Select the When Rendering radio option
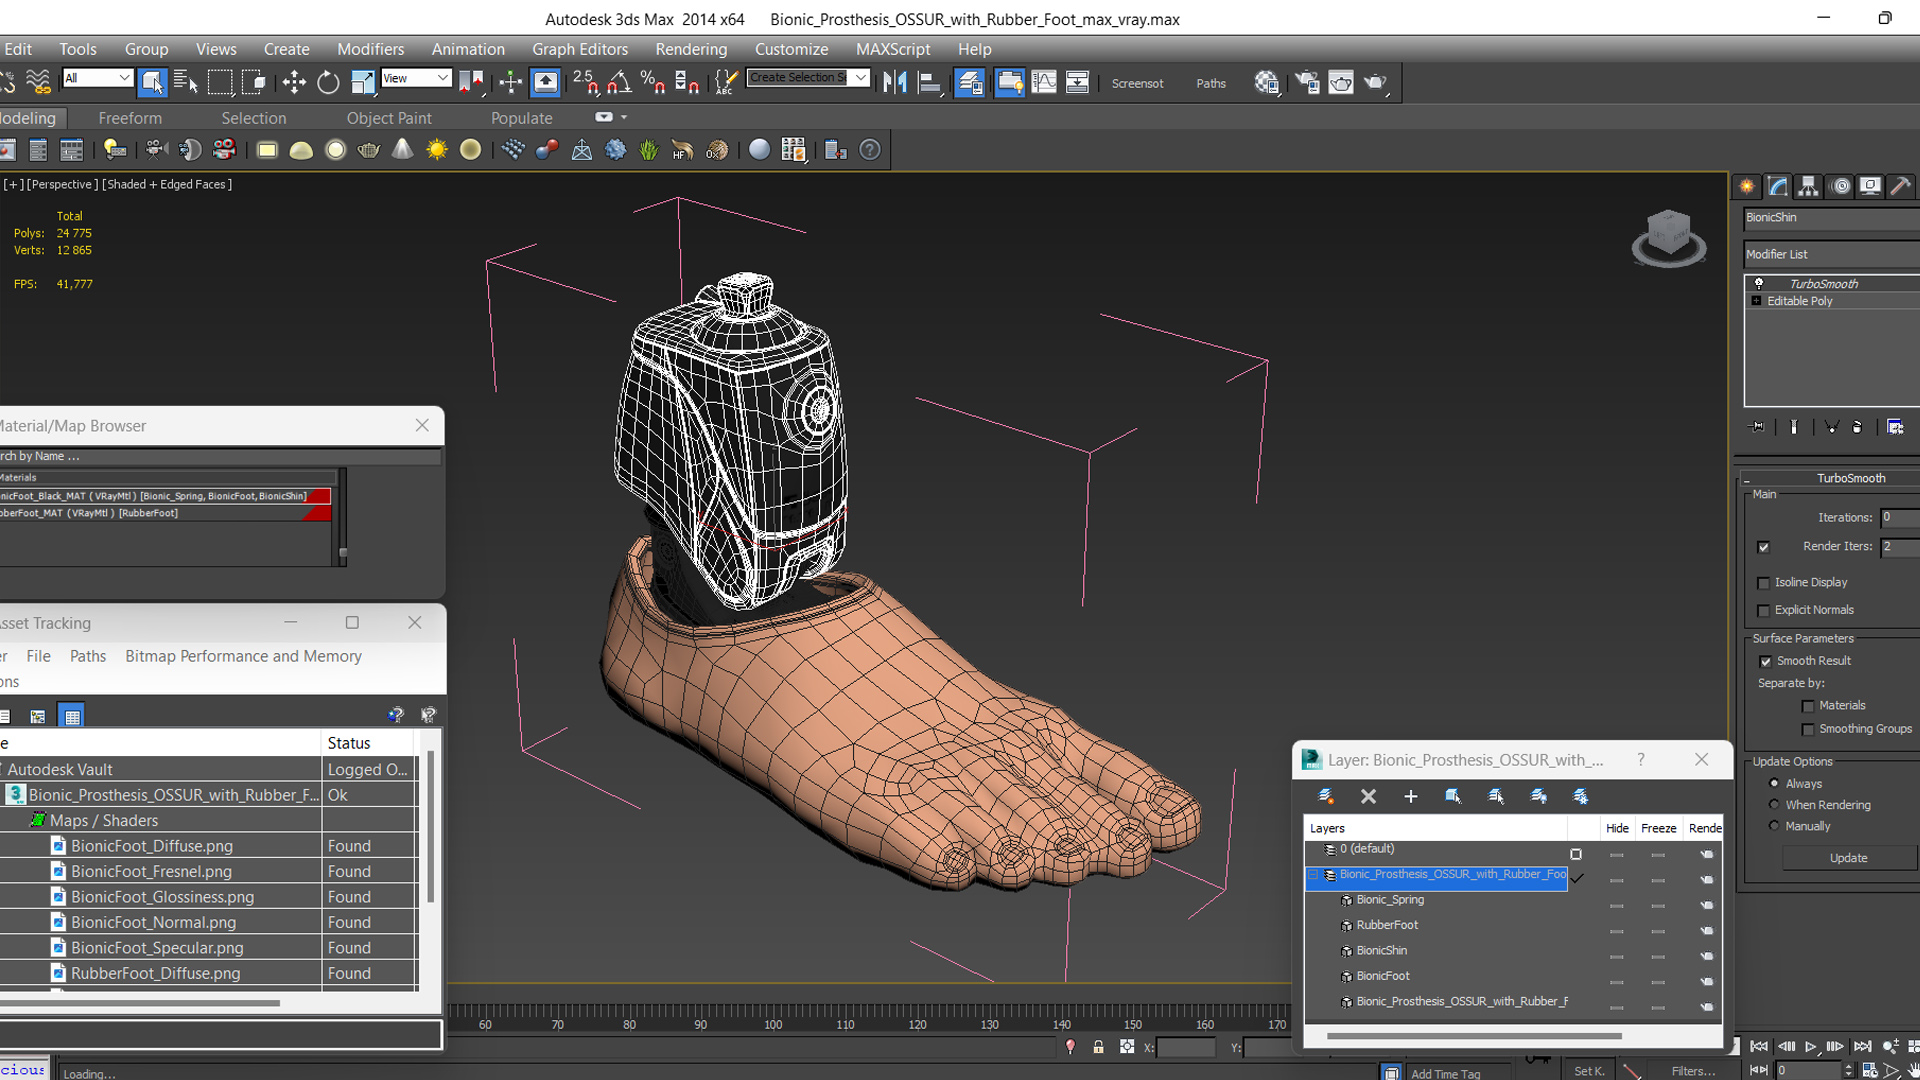The height and width of the screenshot is (1080, 1920). (x=1774, y=805)
